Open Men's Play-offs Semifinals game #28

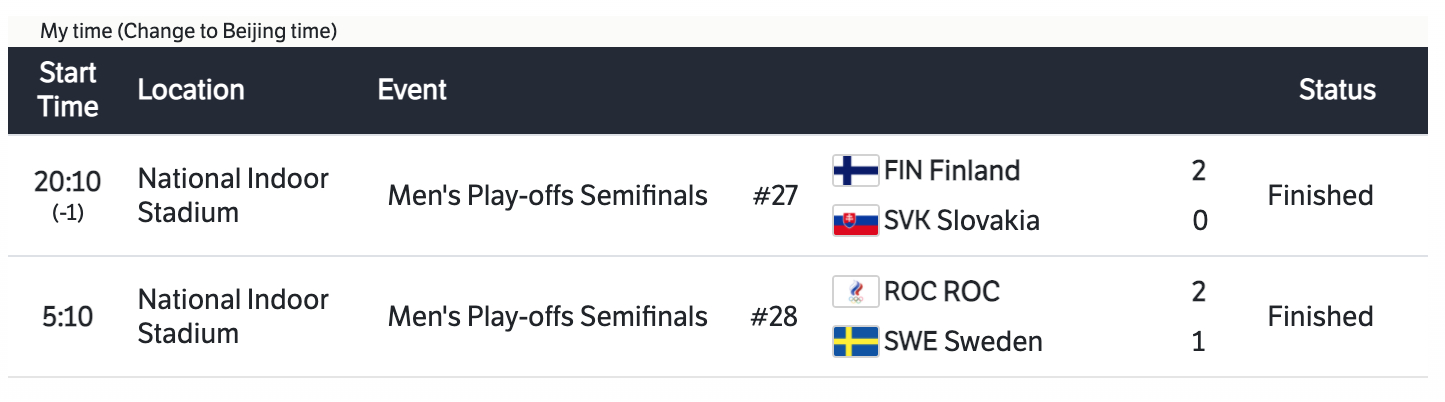point(547,317)
